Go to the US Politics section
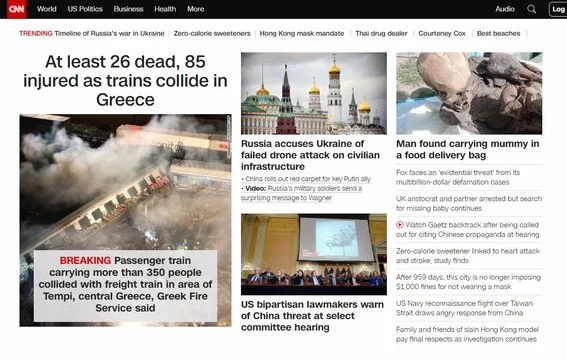Screen dimensions: 567x360 point(85,9)
